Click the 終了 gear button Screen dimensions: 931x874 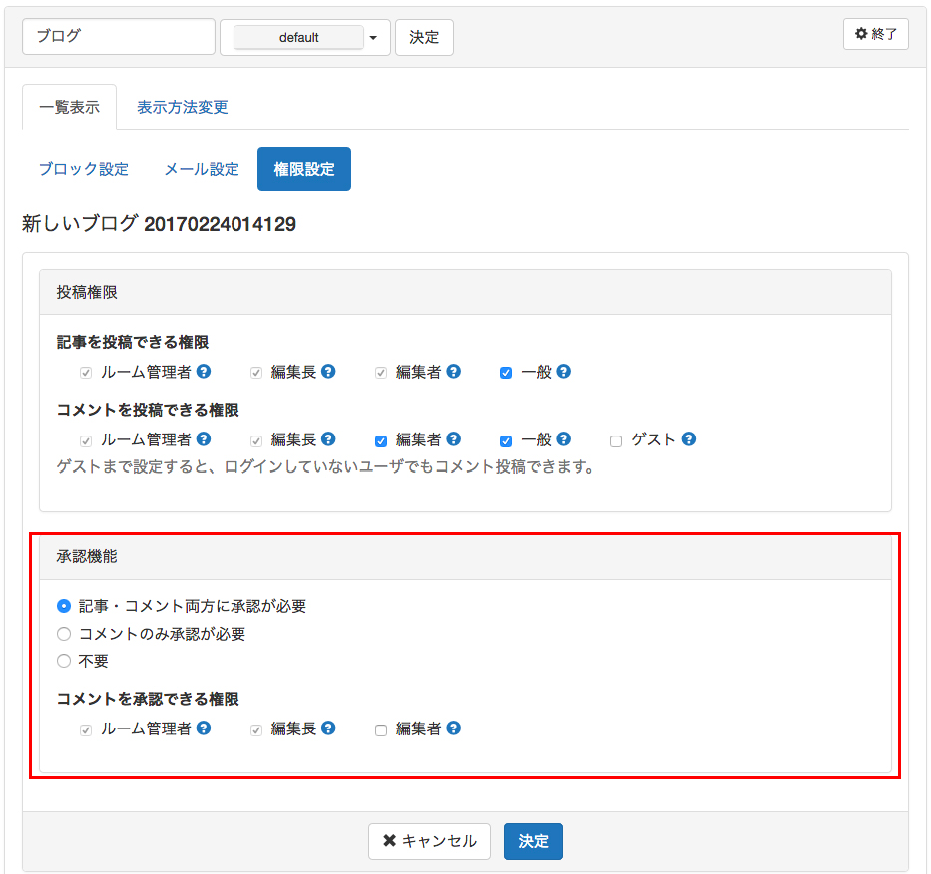point(876,34)
